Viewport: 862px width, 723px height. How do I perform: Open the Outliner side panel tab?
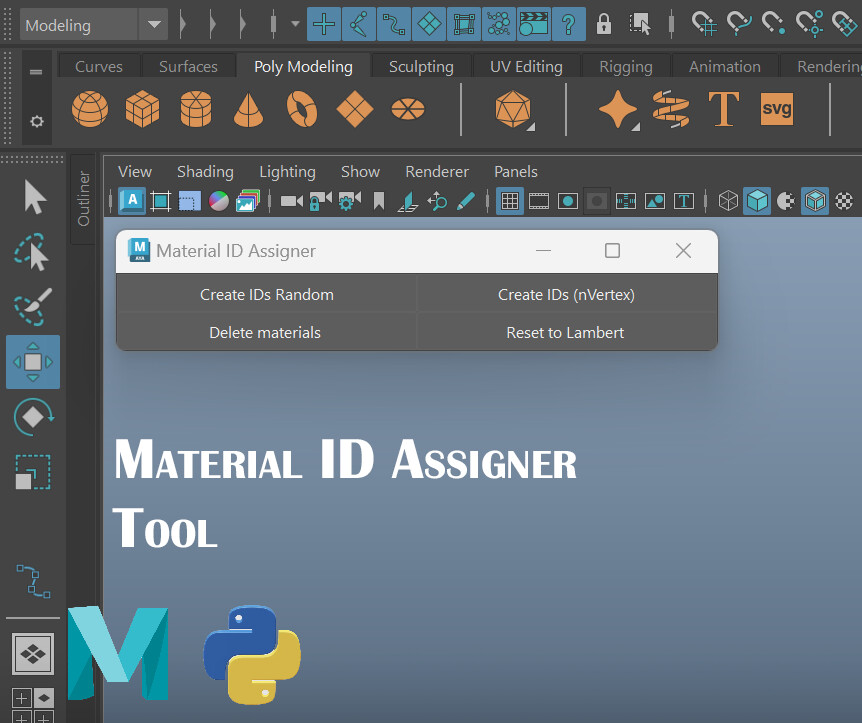coord(85,196)
